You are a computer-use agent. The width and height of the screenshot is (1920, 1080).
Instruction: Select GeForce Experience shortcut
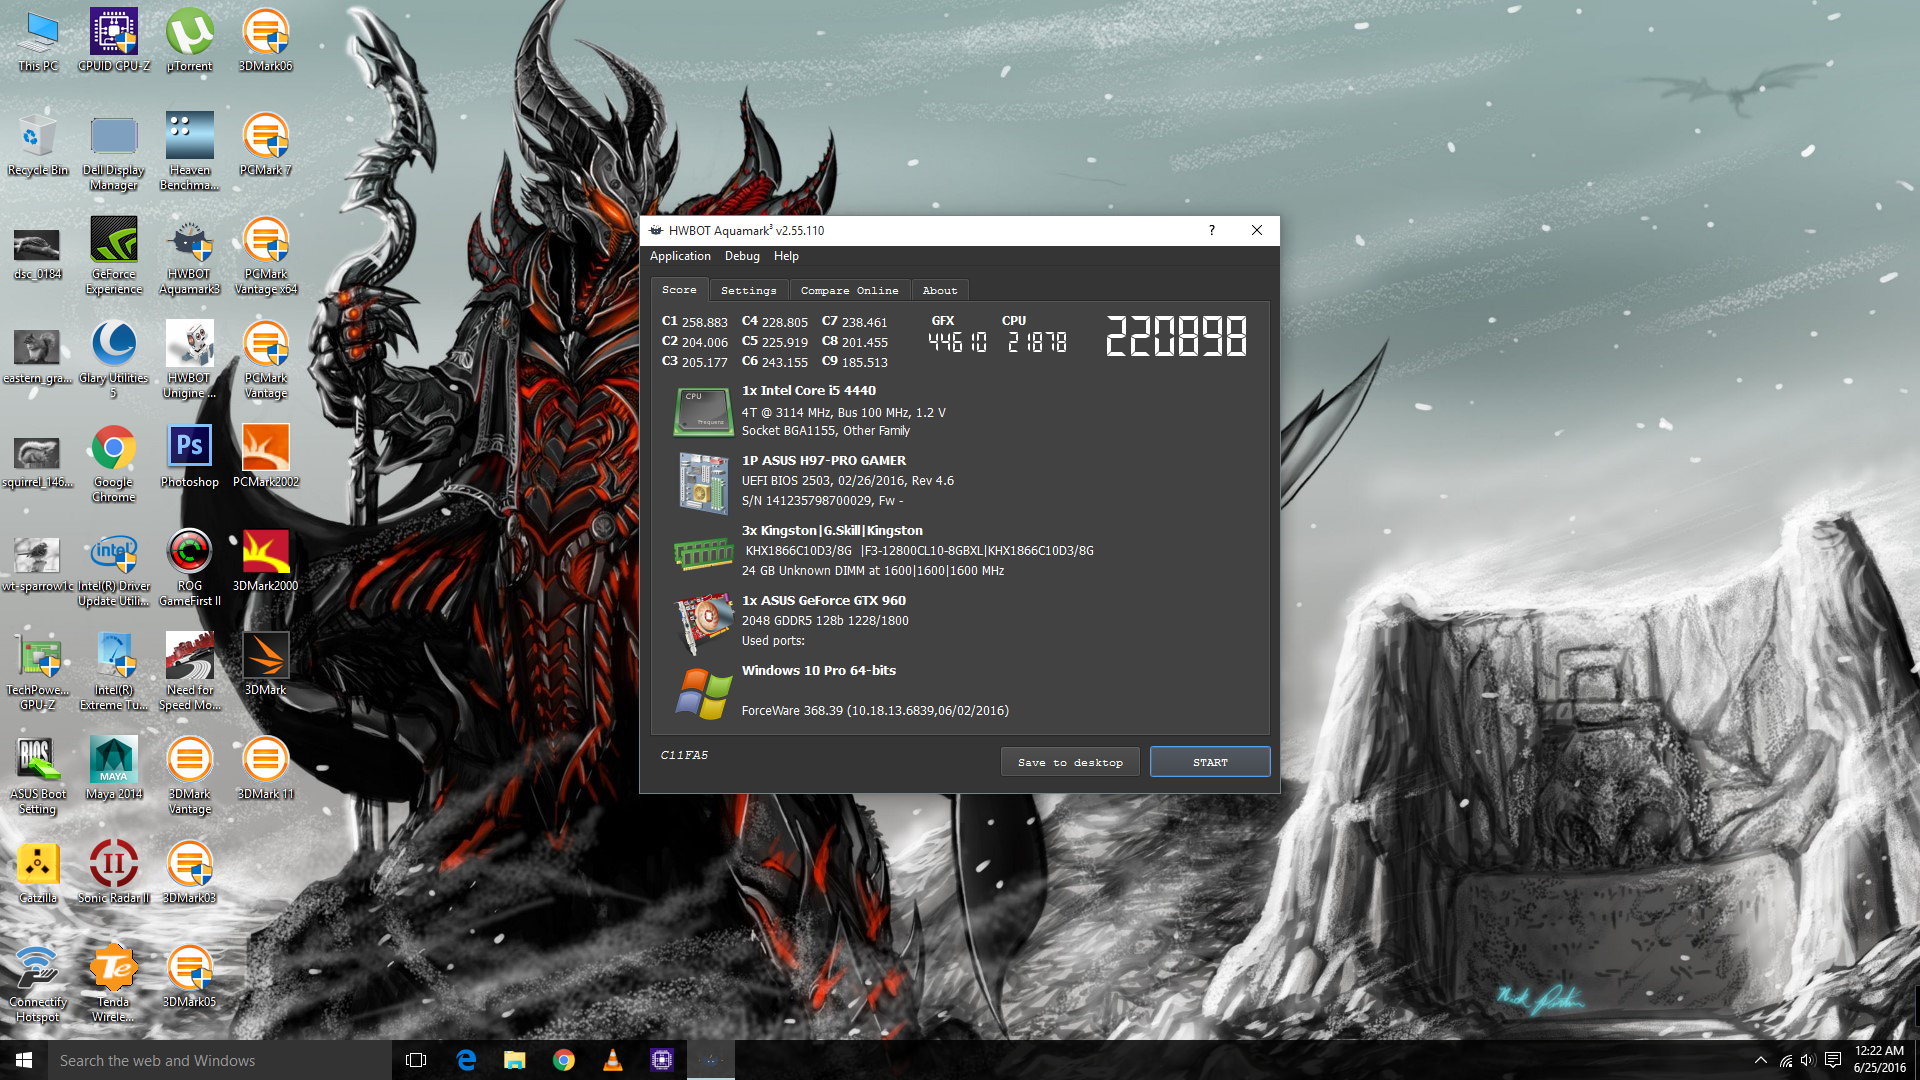[x=114, y=256]
